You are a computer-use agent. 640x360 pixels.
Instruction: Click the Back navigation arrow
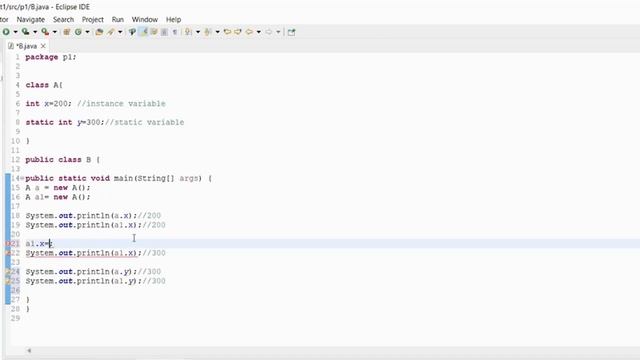[249, 32]
